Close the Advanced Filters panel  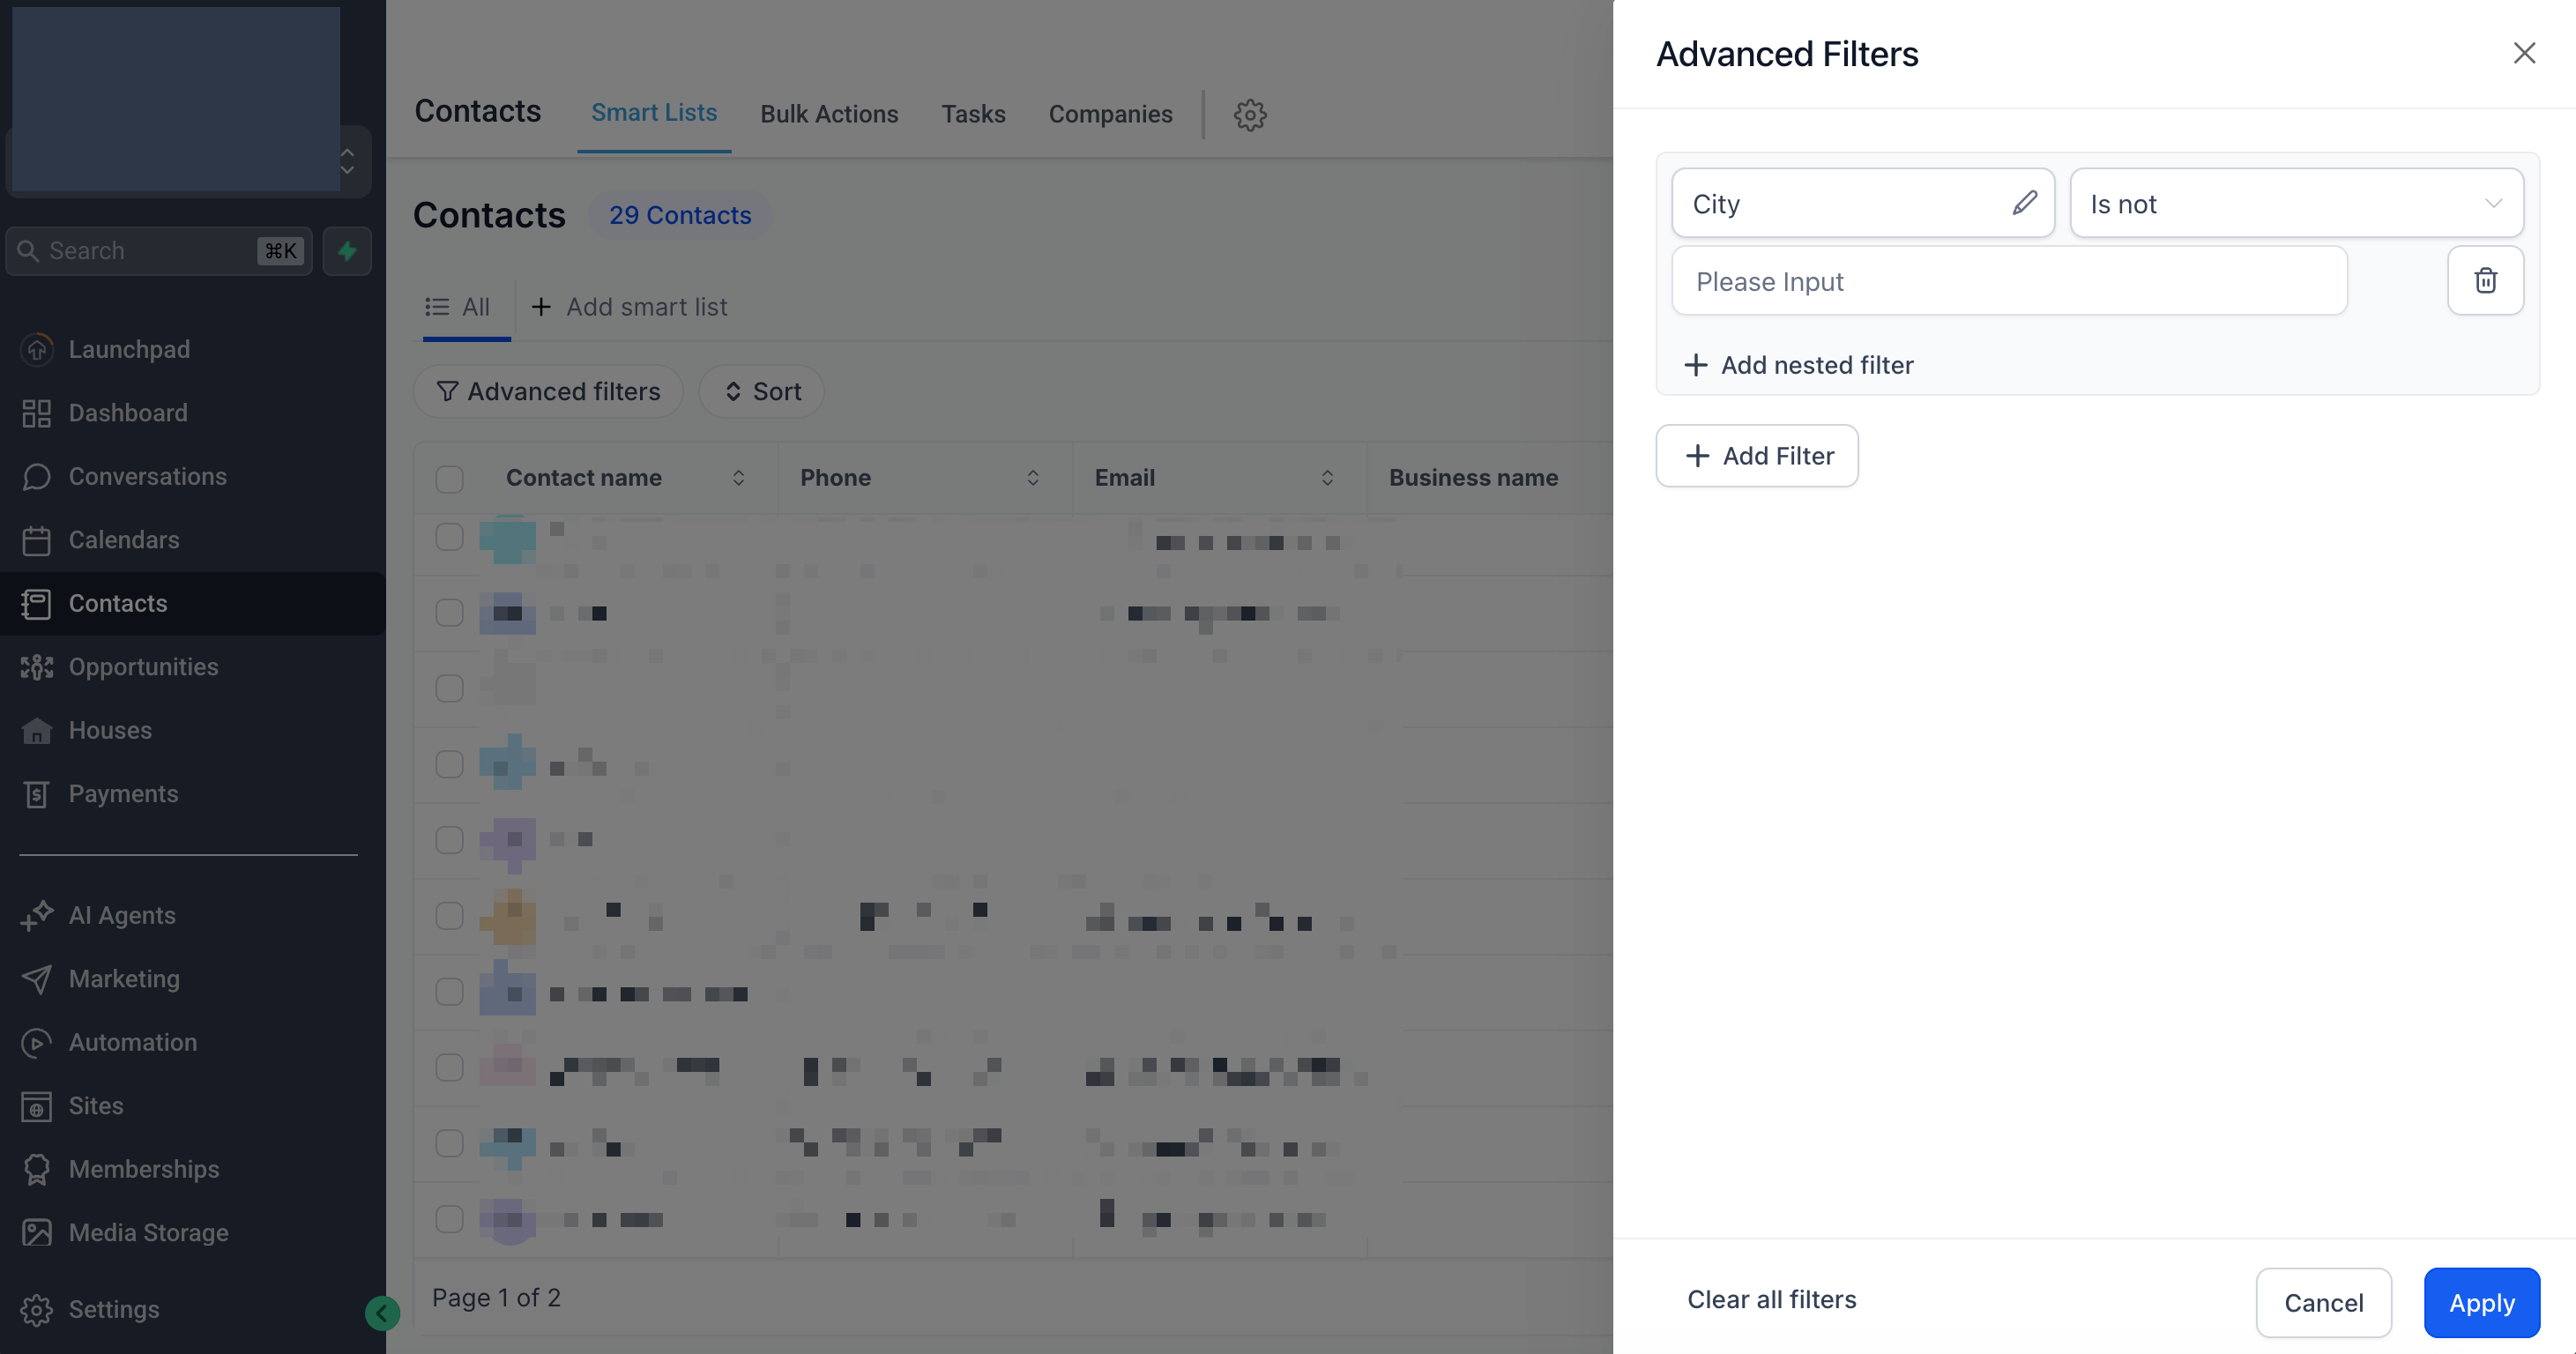2524,53
